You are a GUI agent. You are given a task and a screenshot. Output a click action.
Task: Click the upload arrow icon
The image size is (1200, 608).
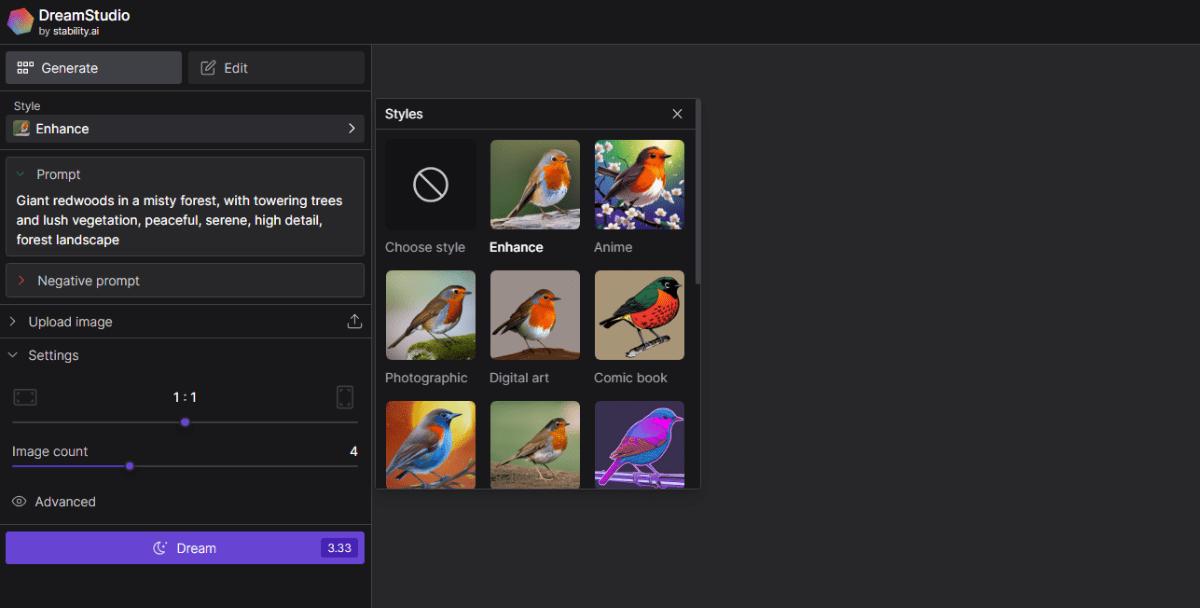point(354,322)
